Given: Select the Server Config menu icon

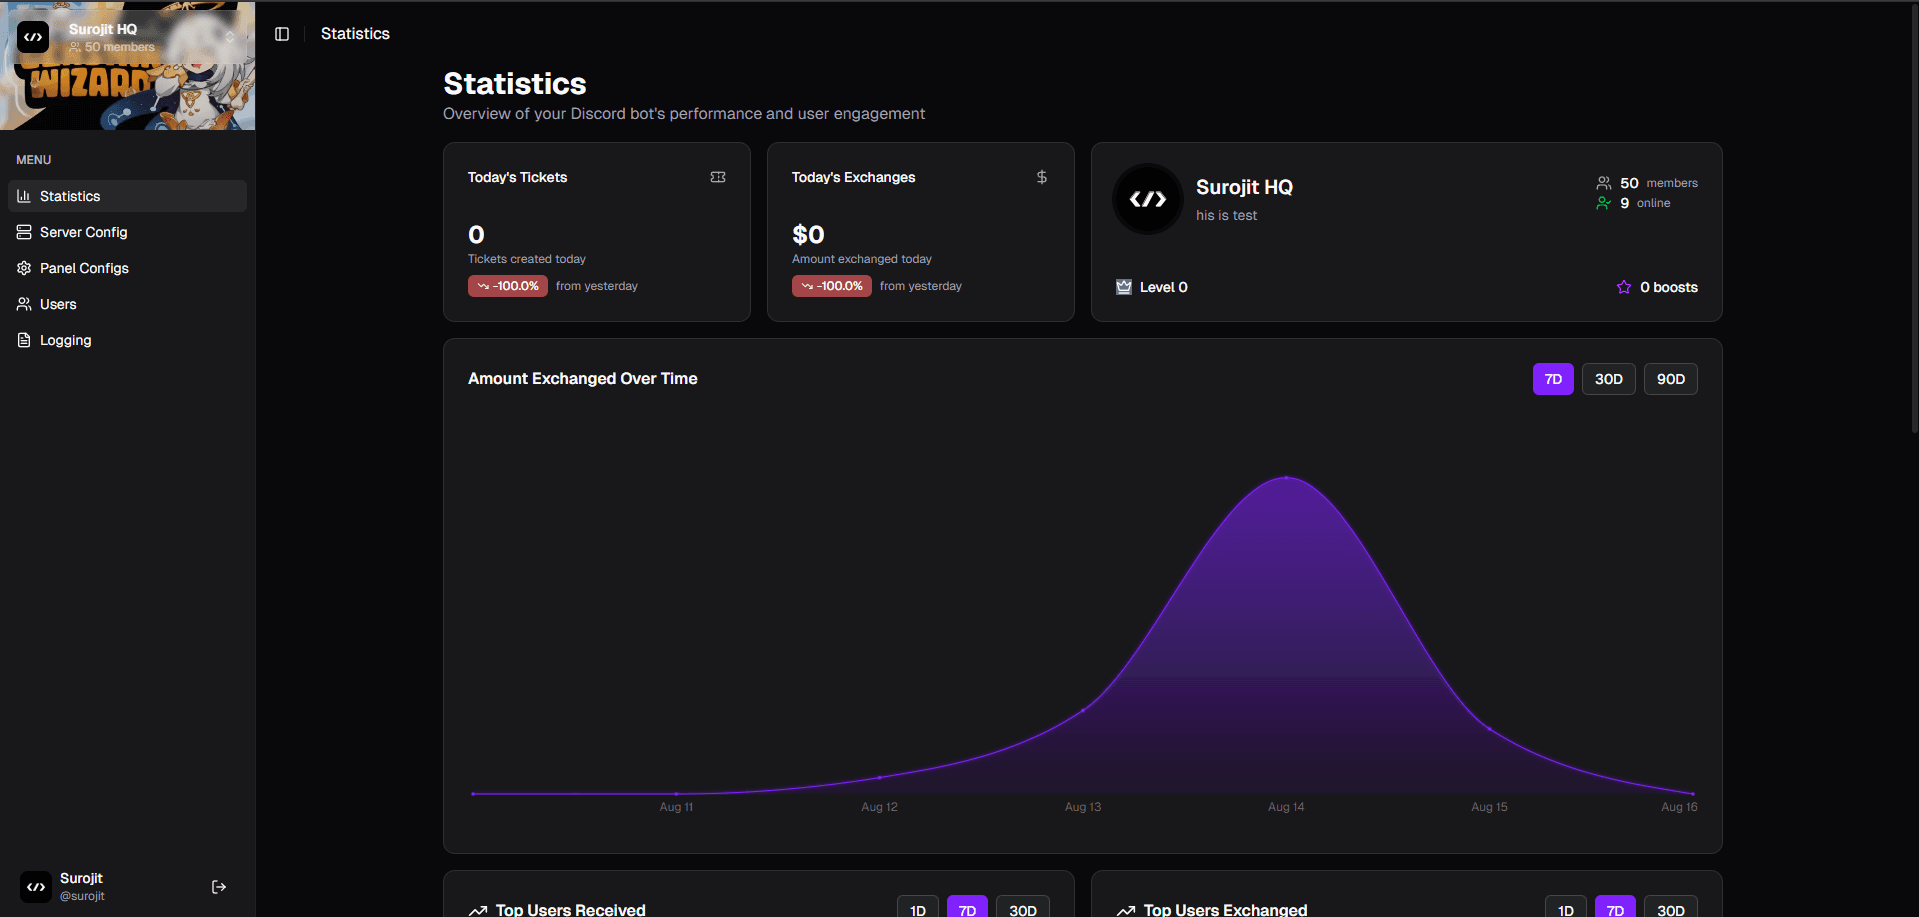Looking at the screenshot, I should (23, 232).
